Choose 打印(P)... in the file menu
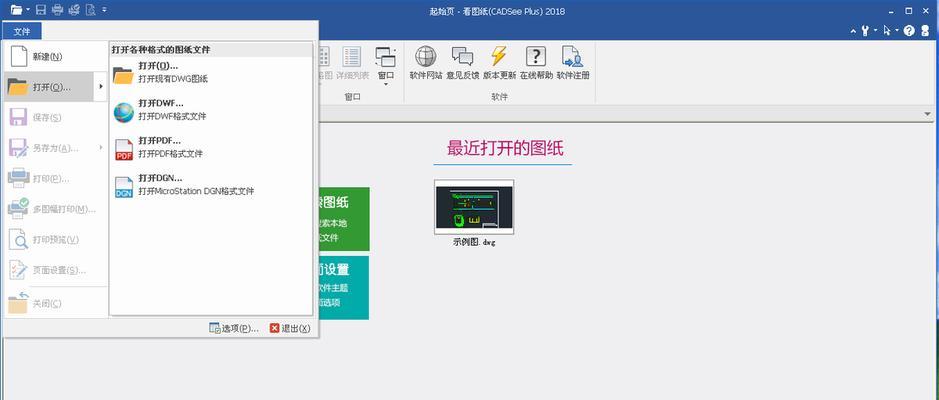Viewport: 939px width, 400px height. coord(55,178)
